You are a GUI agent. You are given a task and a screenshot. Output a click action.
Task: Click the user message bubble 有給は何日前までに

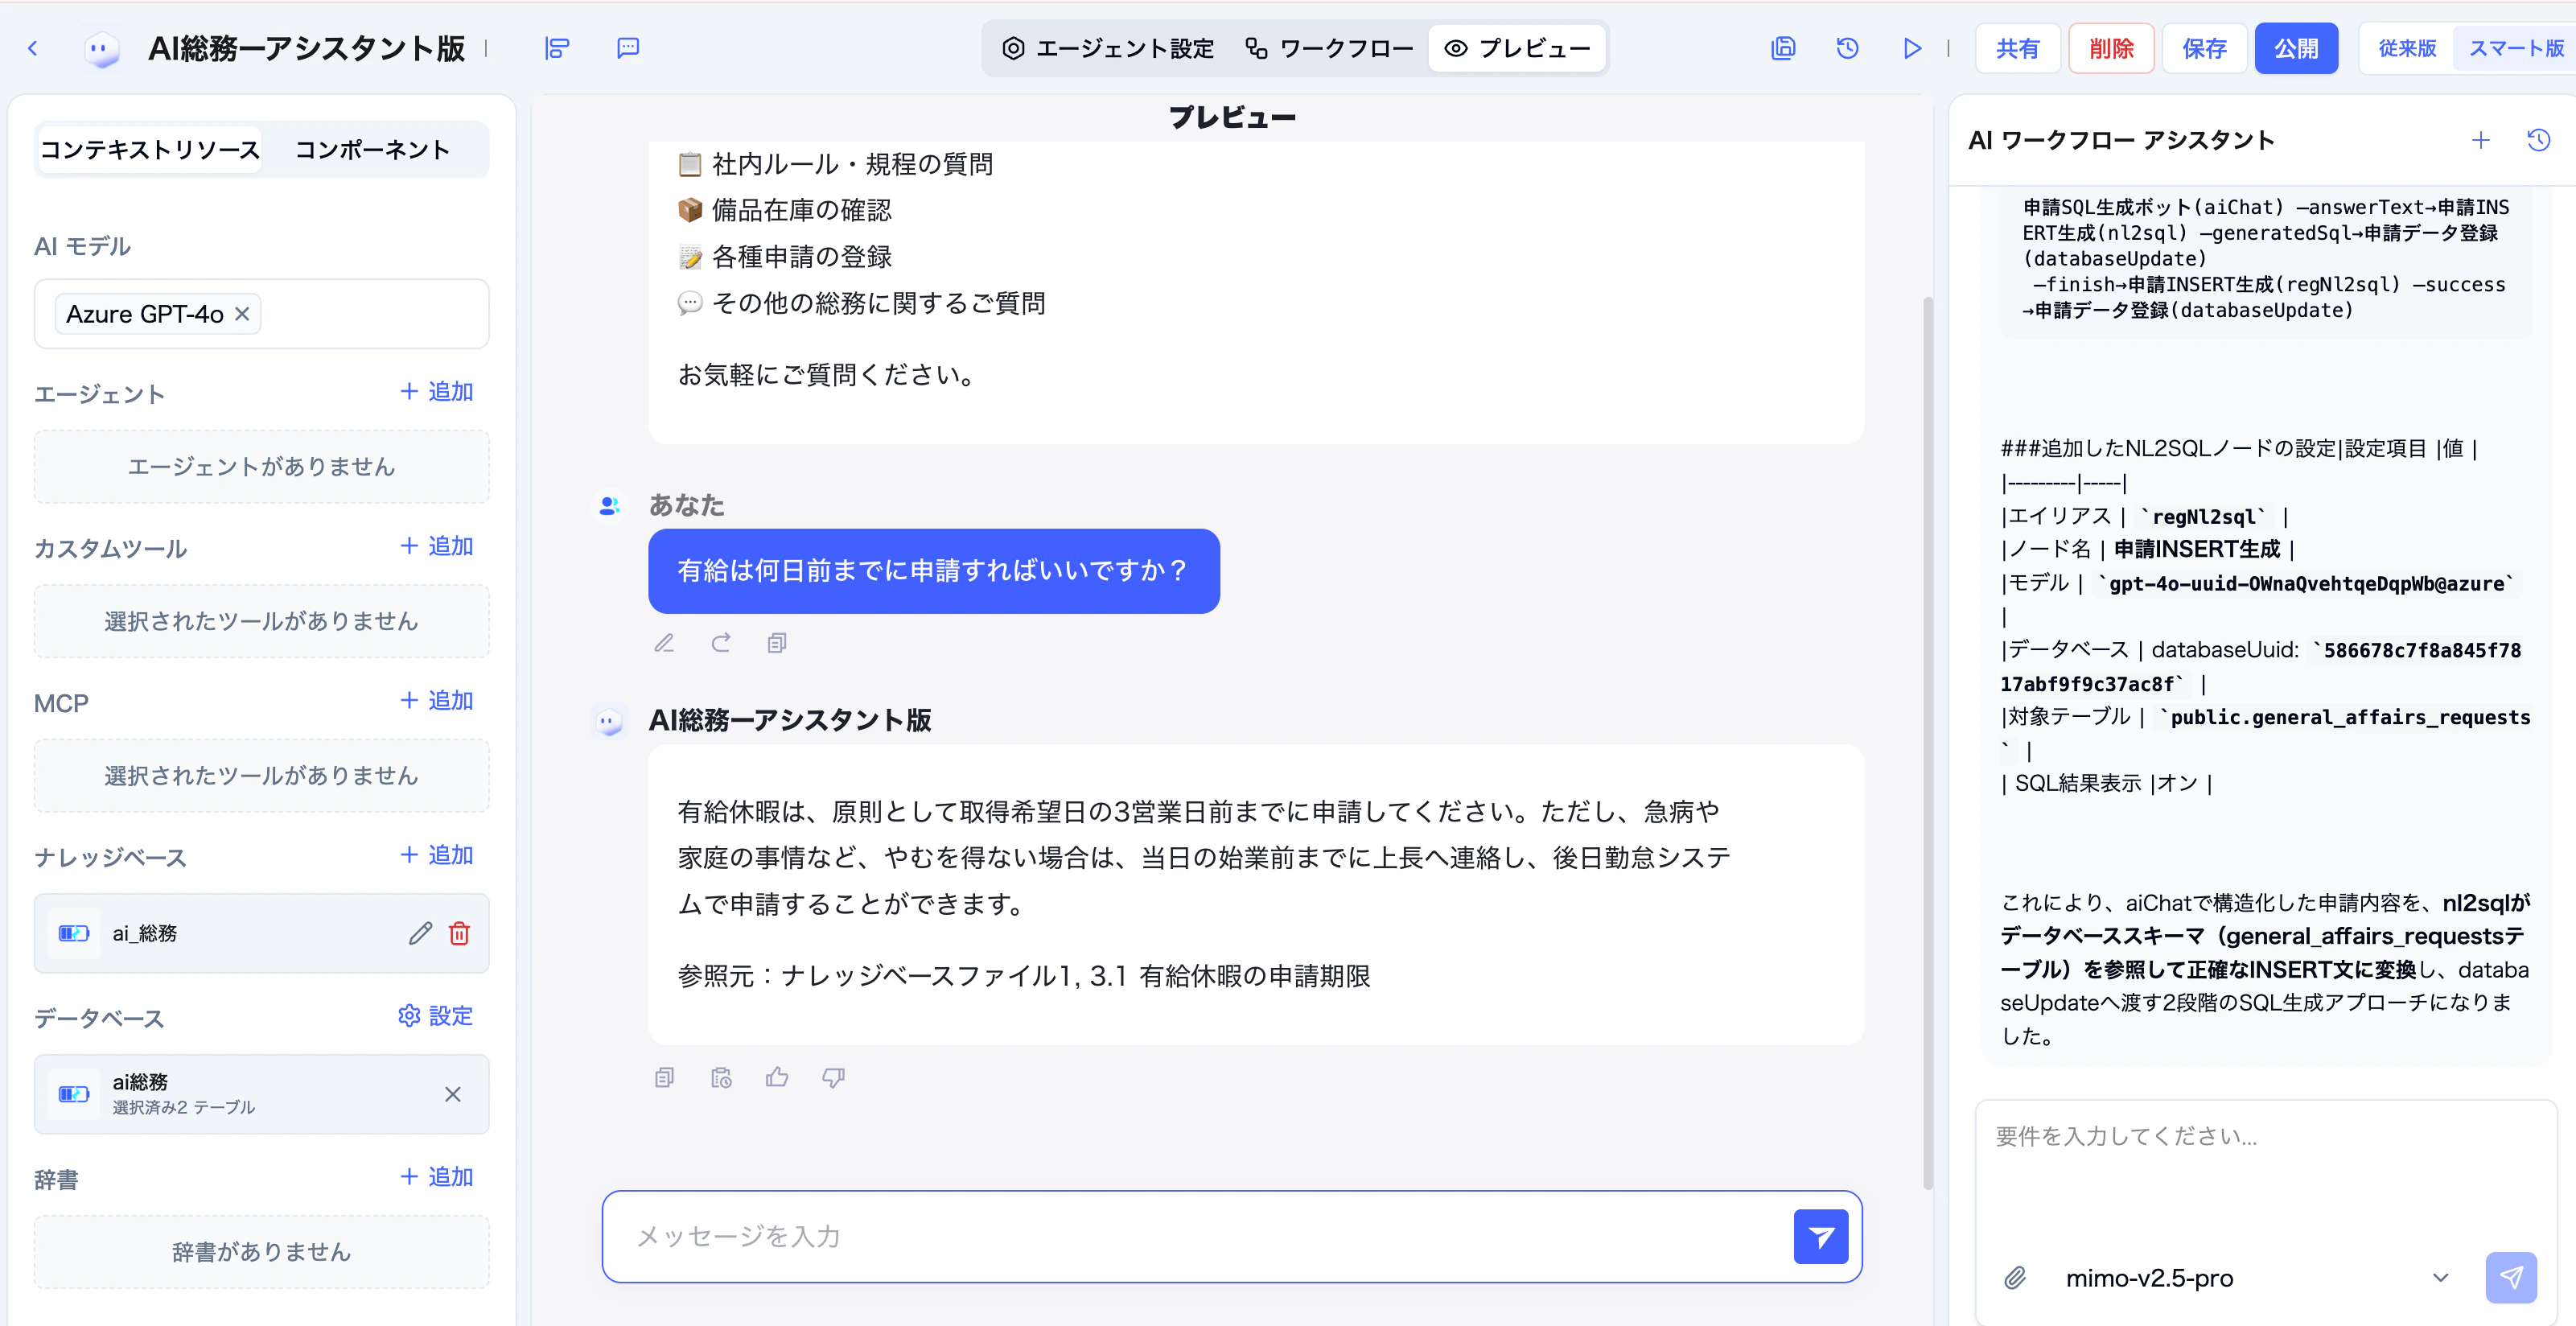933,571
